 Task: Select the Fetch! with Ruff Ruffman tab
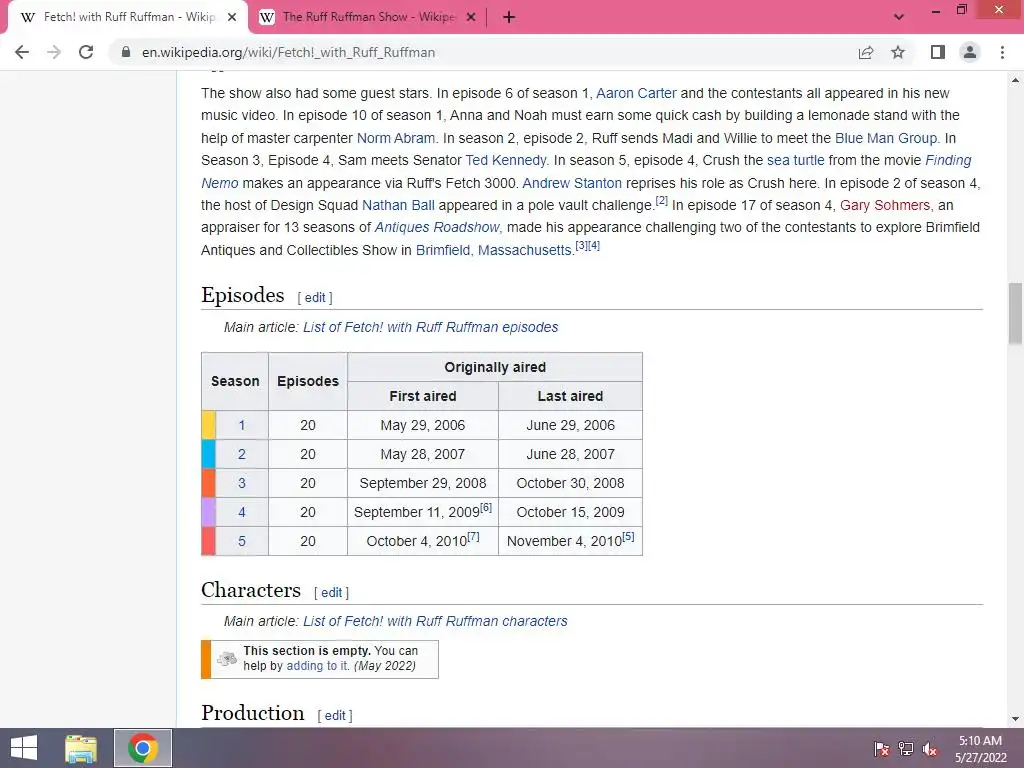pyautogui.click(x=128, y=18)
